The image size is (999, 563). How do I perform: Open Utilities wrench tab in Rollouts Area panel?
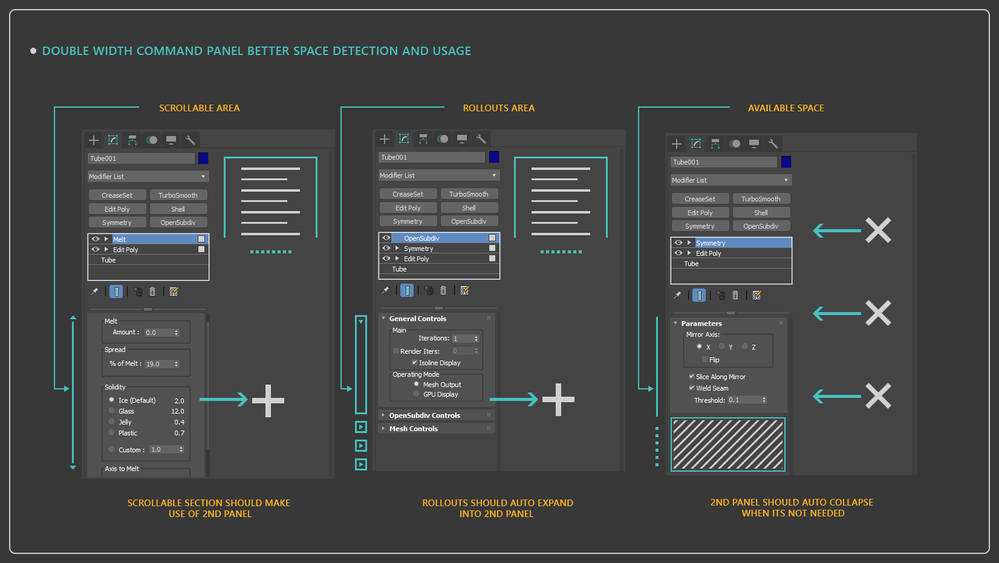tap(481, 139)
